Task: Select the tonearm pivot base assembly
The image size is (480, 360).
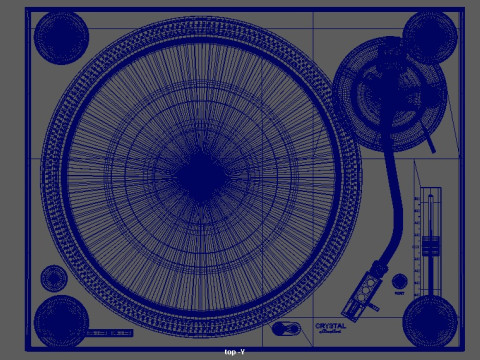Action: pyautogui.click(x=390, y=93)
